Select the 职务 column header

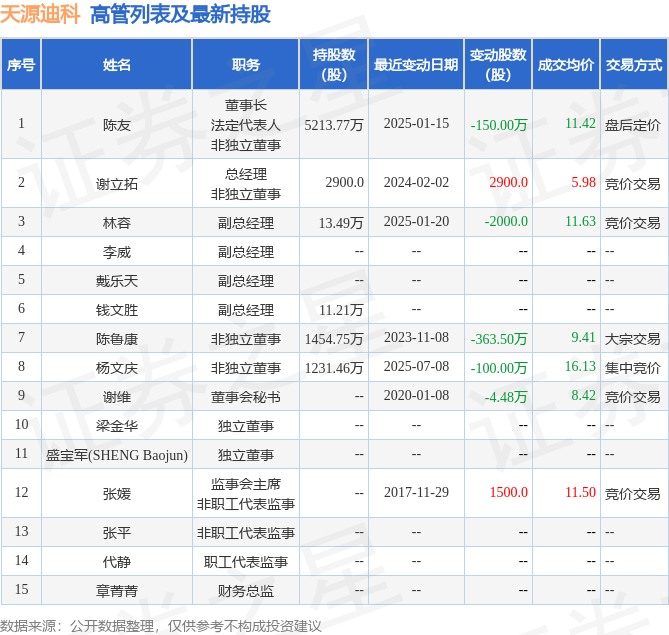pyautogui.click(x=245, y=65)
